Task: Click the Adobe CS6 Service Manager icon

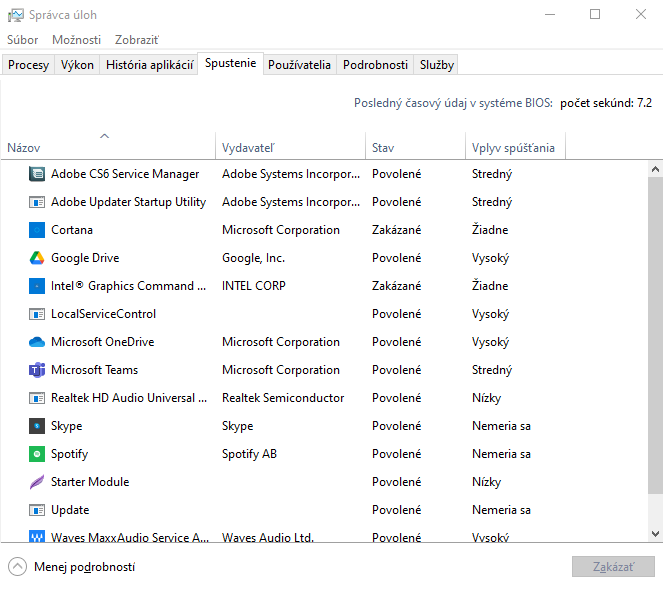Action: click(x=37, y=174)
